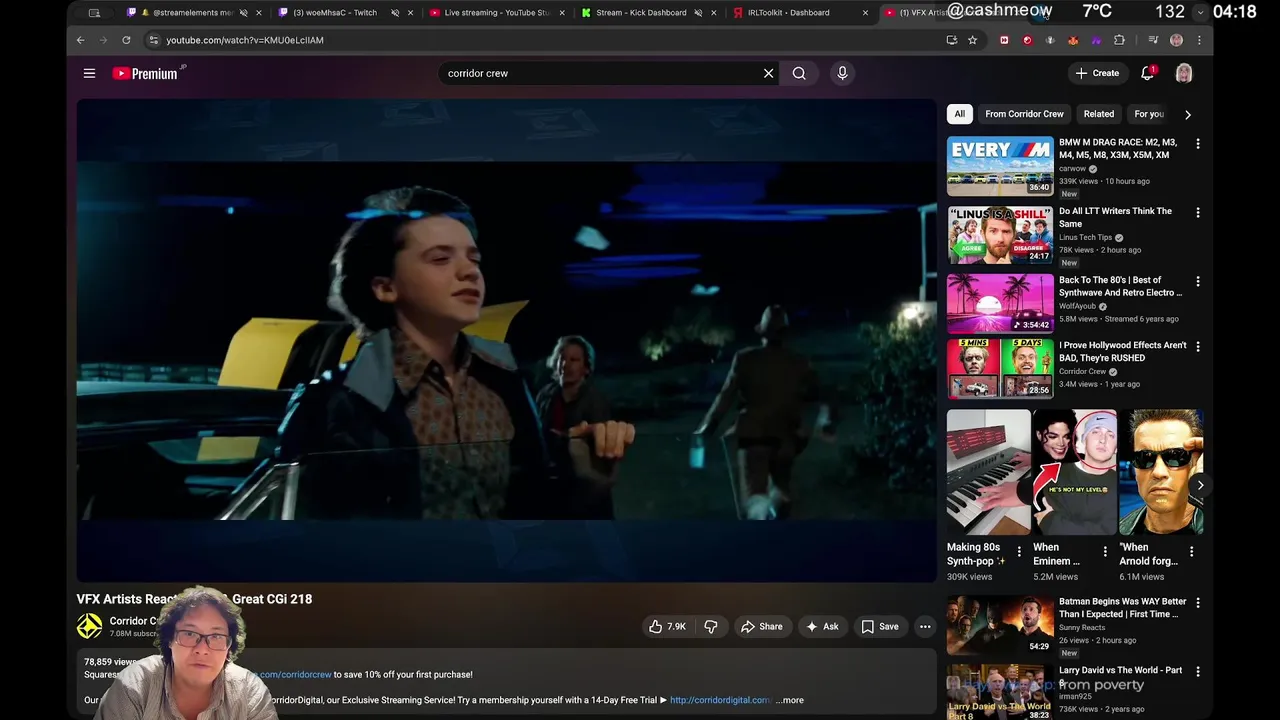
Task: Open more actions ellipsis beside Save
Action: pyautogui.click(x=925, y=626)
